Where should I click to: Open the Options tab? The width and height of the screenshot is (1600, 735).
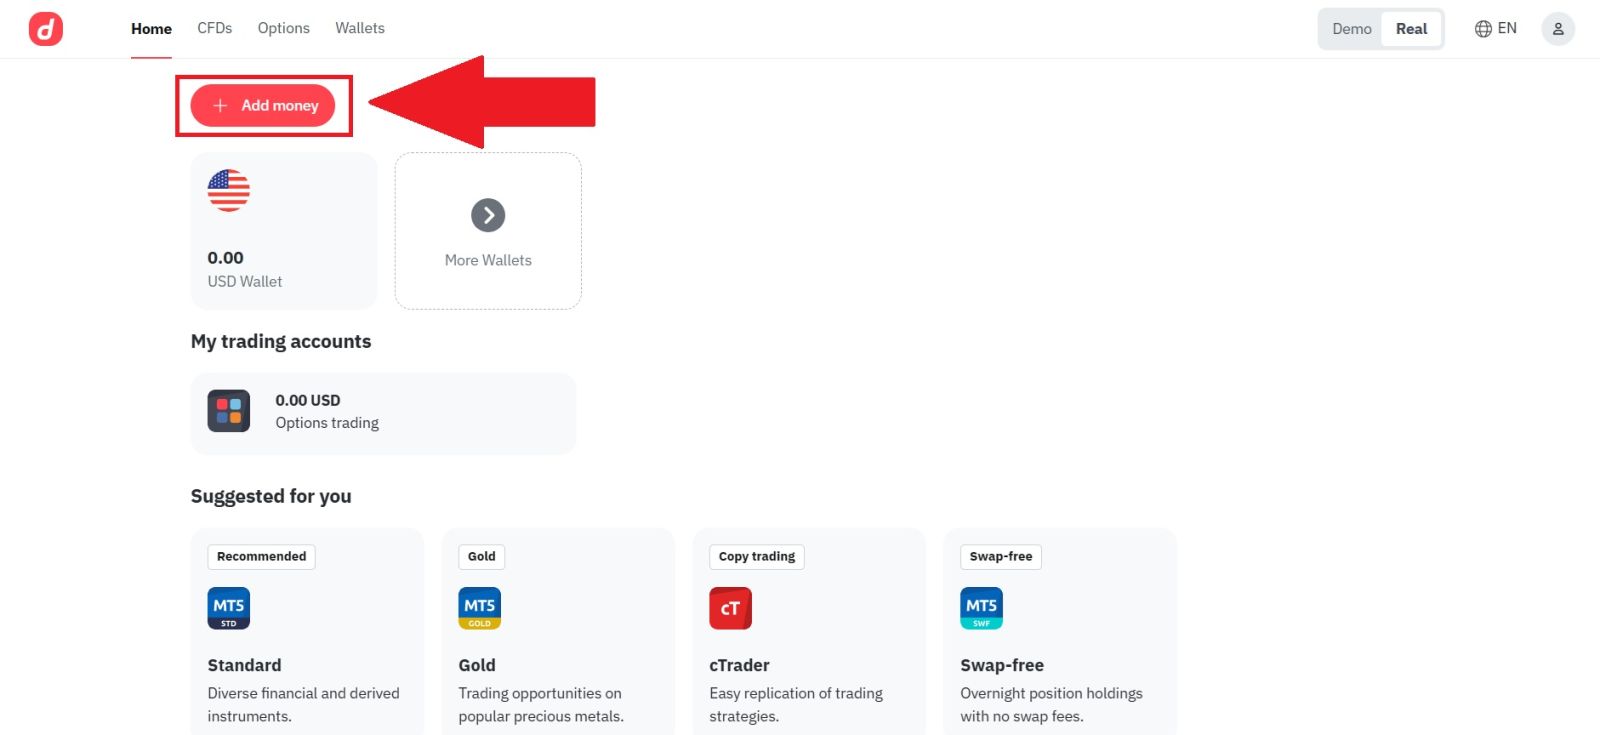click(x=283, y=28)
